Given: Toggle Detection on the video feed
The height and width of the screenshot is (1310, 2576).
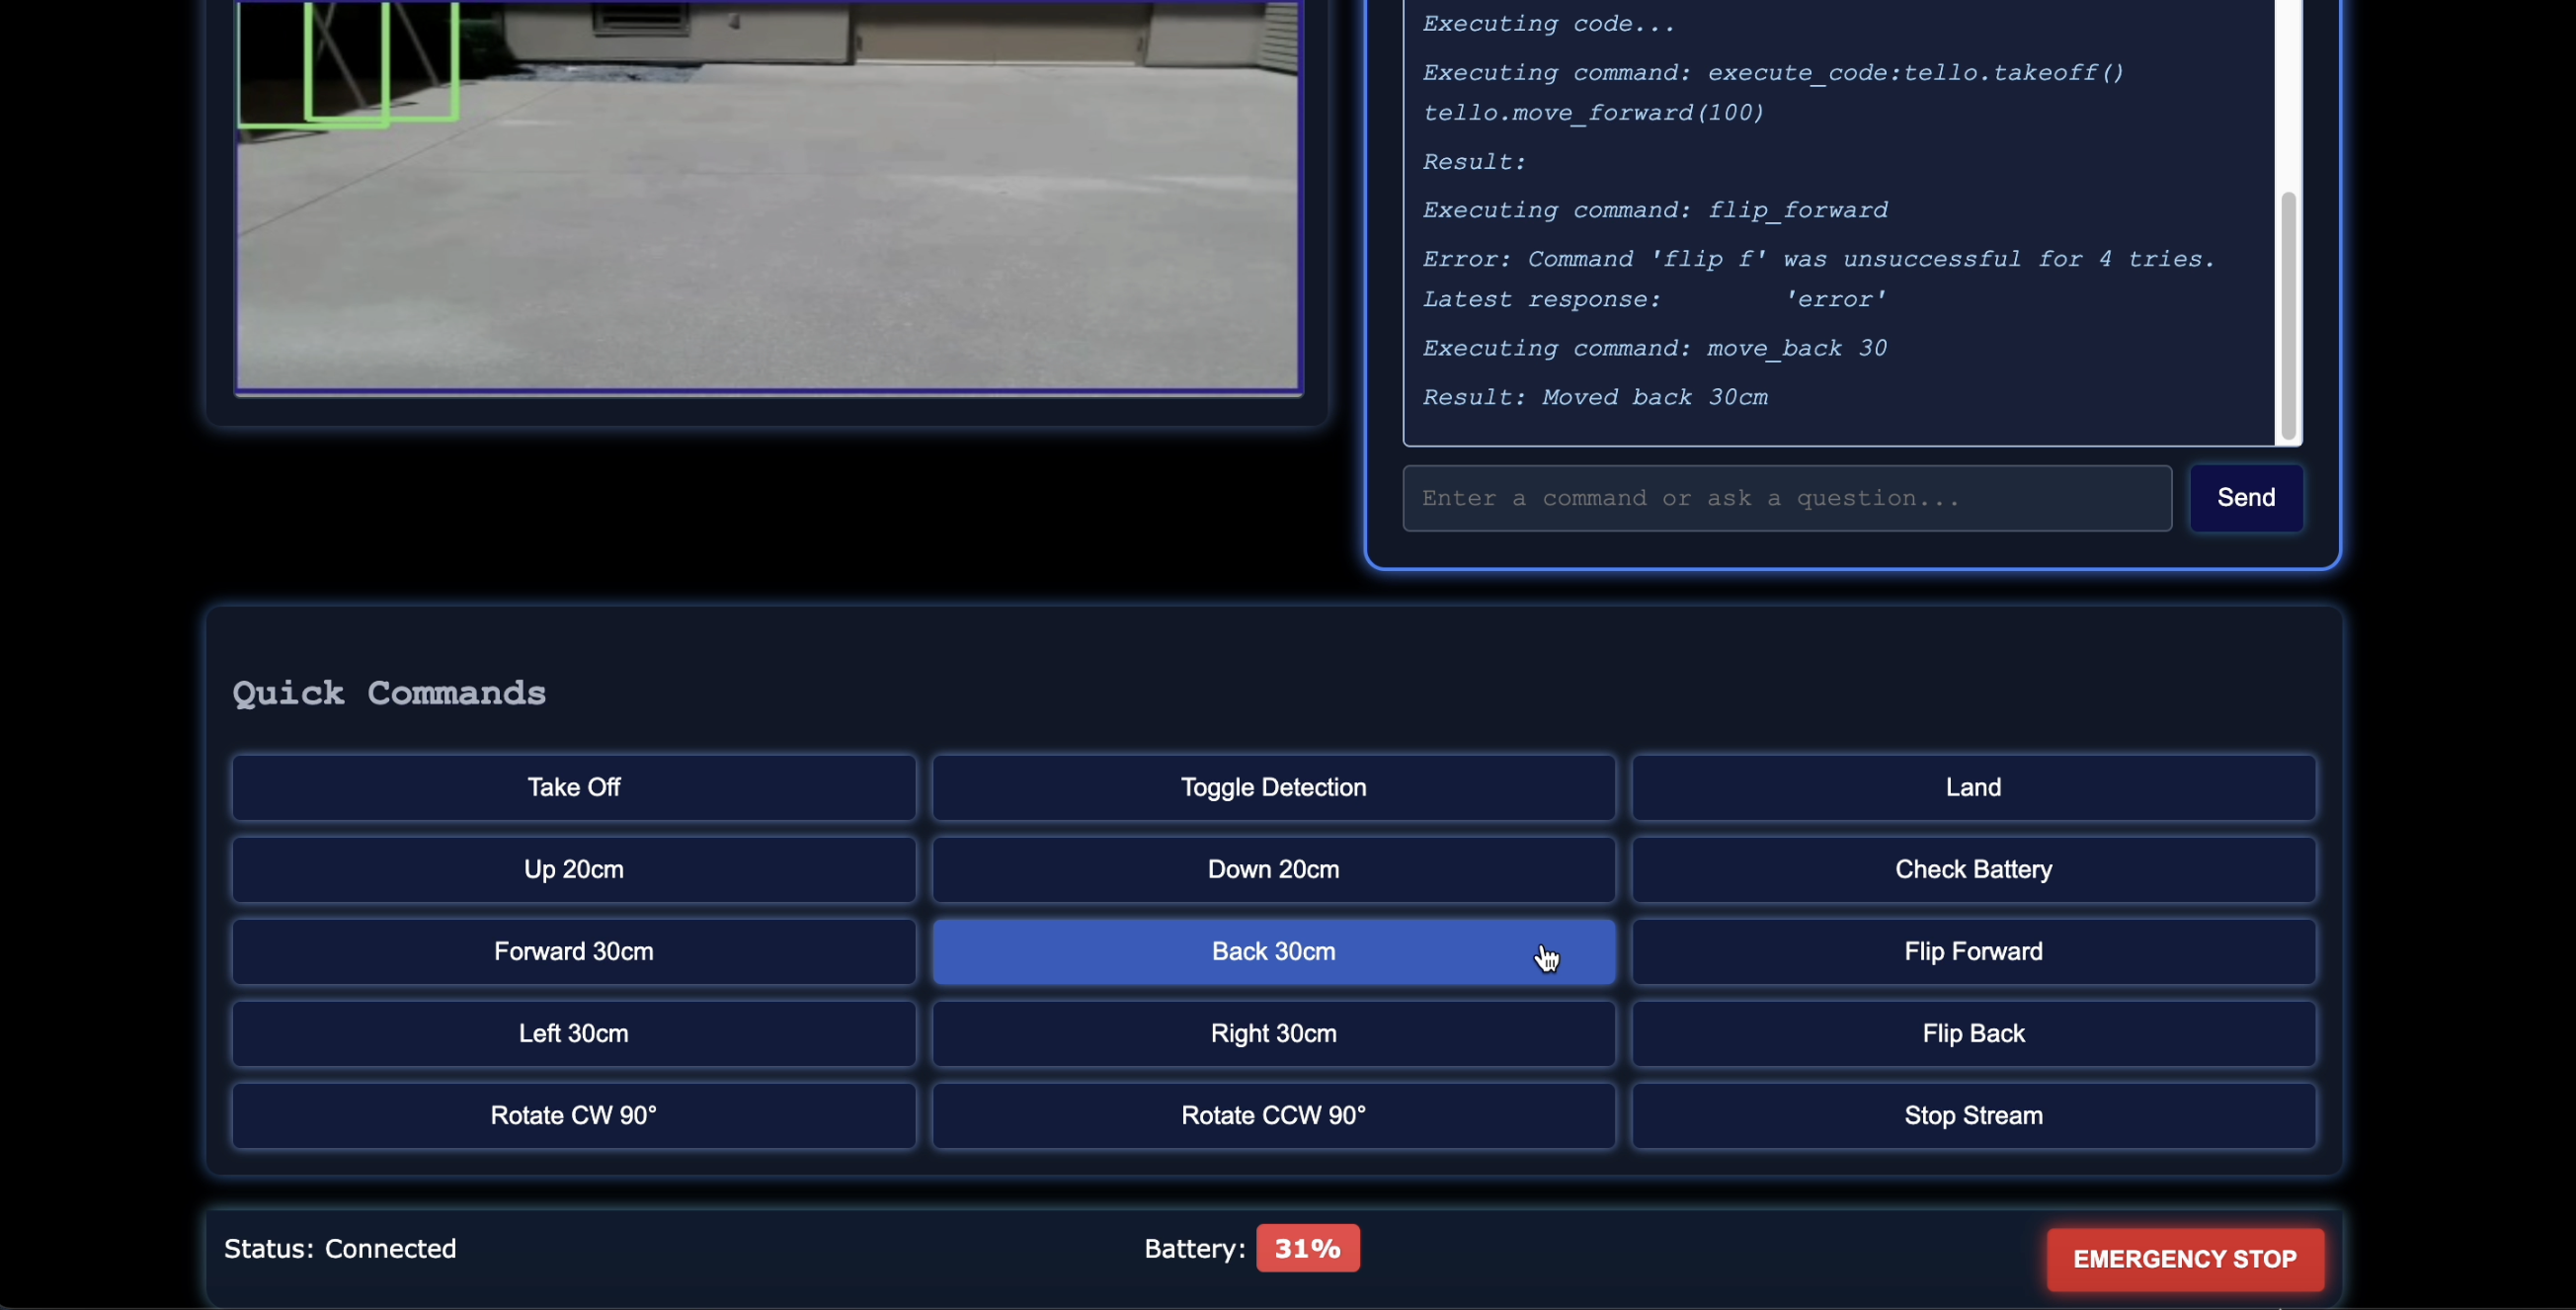Looking at the screenshot, I should tap(1272, 787).
